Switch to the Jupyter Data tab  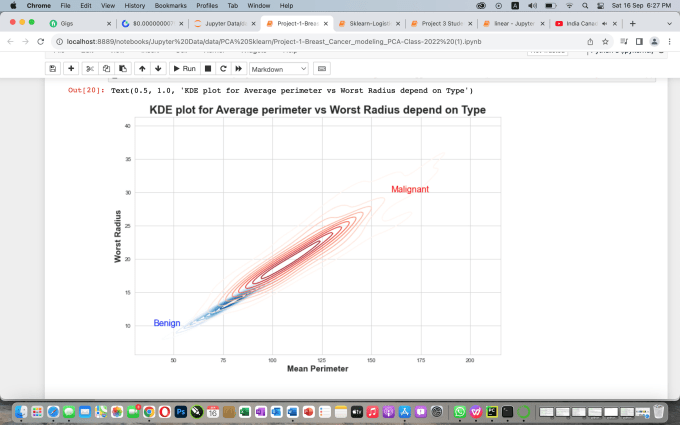[x=225, y=23]
